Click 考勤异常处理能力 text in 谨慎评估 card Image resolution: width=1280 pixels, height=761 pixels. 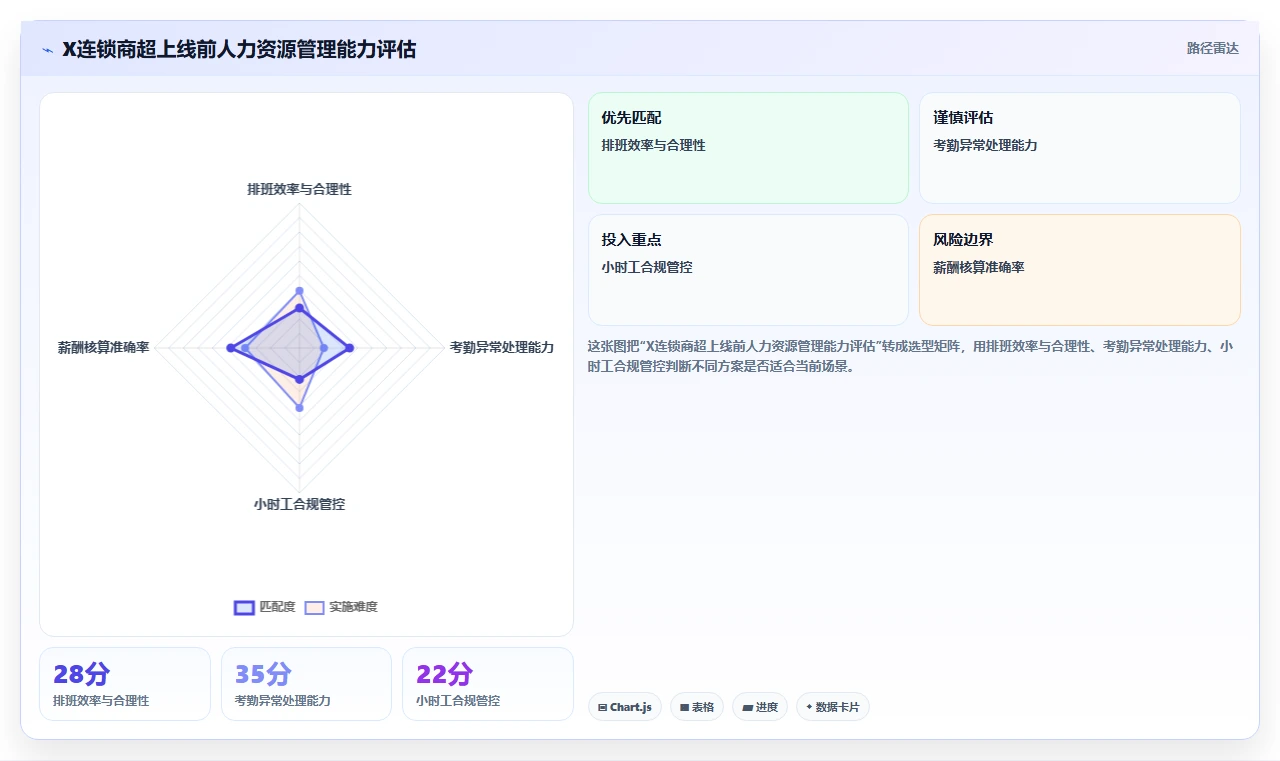click(x=985, y=145)
